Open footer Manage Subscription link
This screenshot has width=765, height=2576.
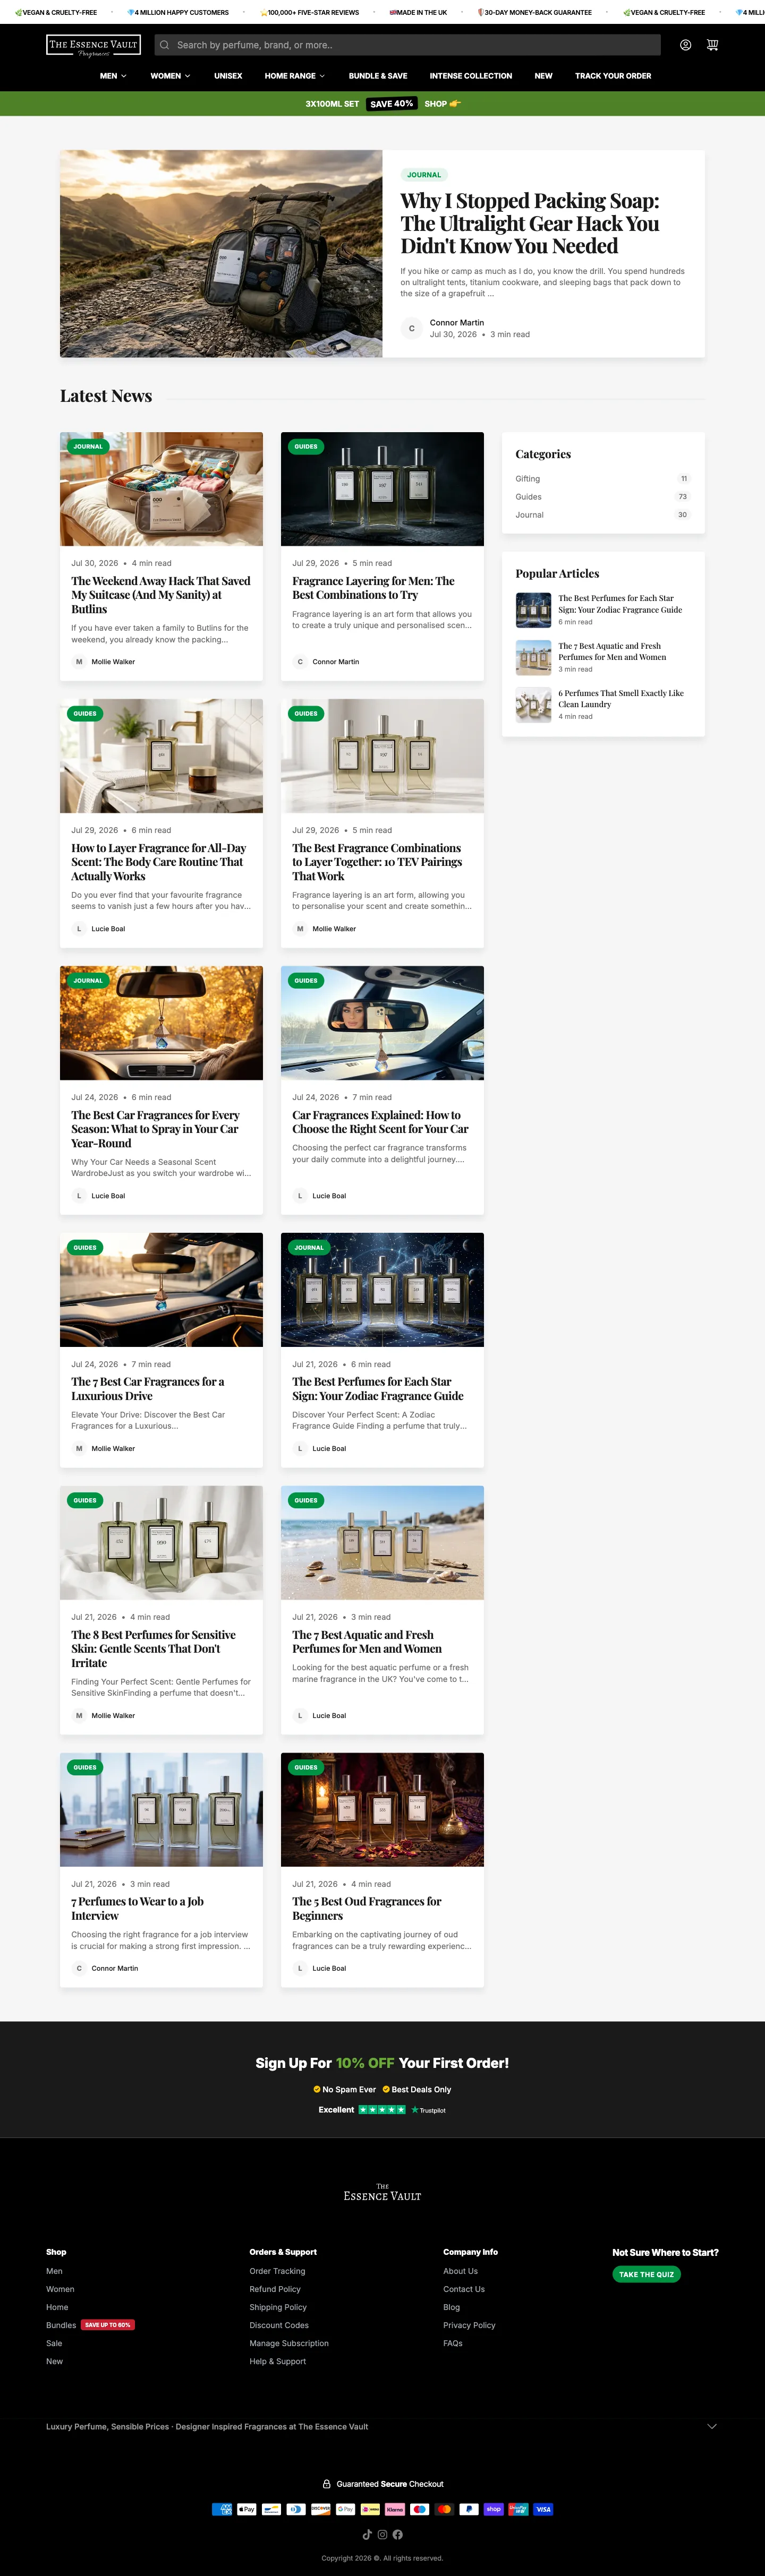[x=289, y=2343]
